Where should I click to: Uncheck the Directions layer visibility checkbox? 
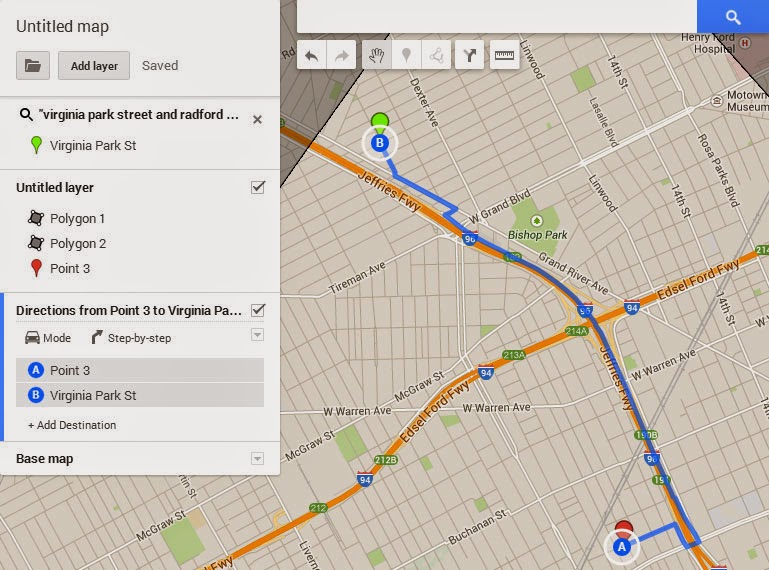[x=258, y=310]
